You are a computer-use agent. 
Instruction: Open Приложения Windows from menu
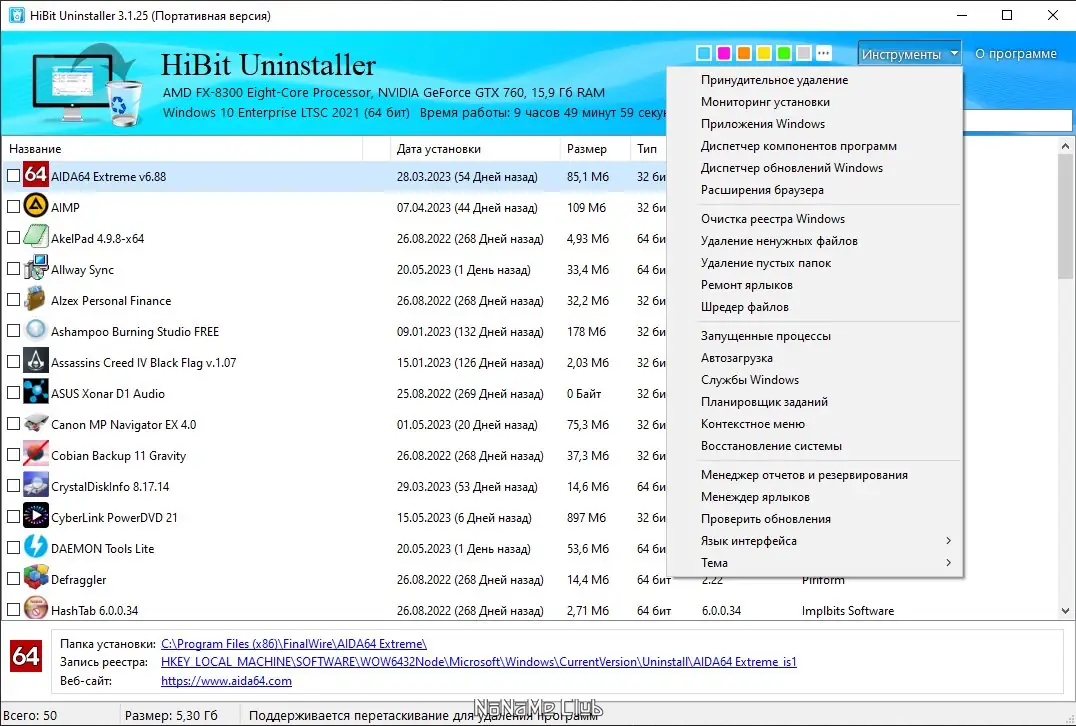[x=815, y=124]
